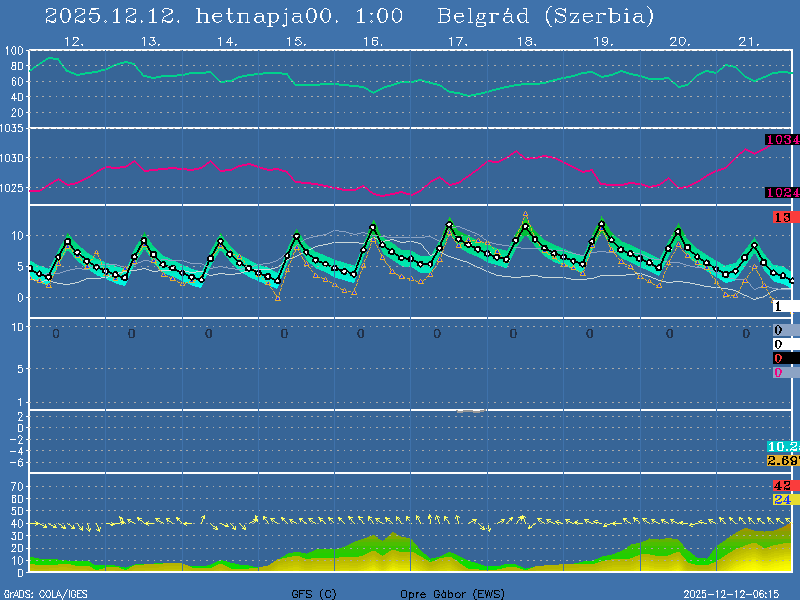Viewport: 800px width, 600px height.
Task: Click the GrADS: COLA/IGES footer text
Action: tap(45, 594)
